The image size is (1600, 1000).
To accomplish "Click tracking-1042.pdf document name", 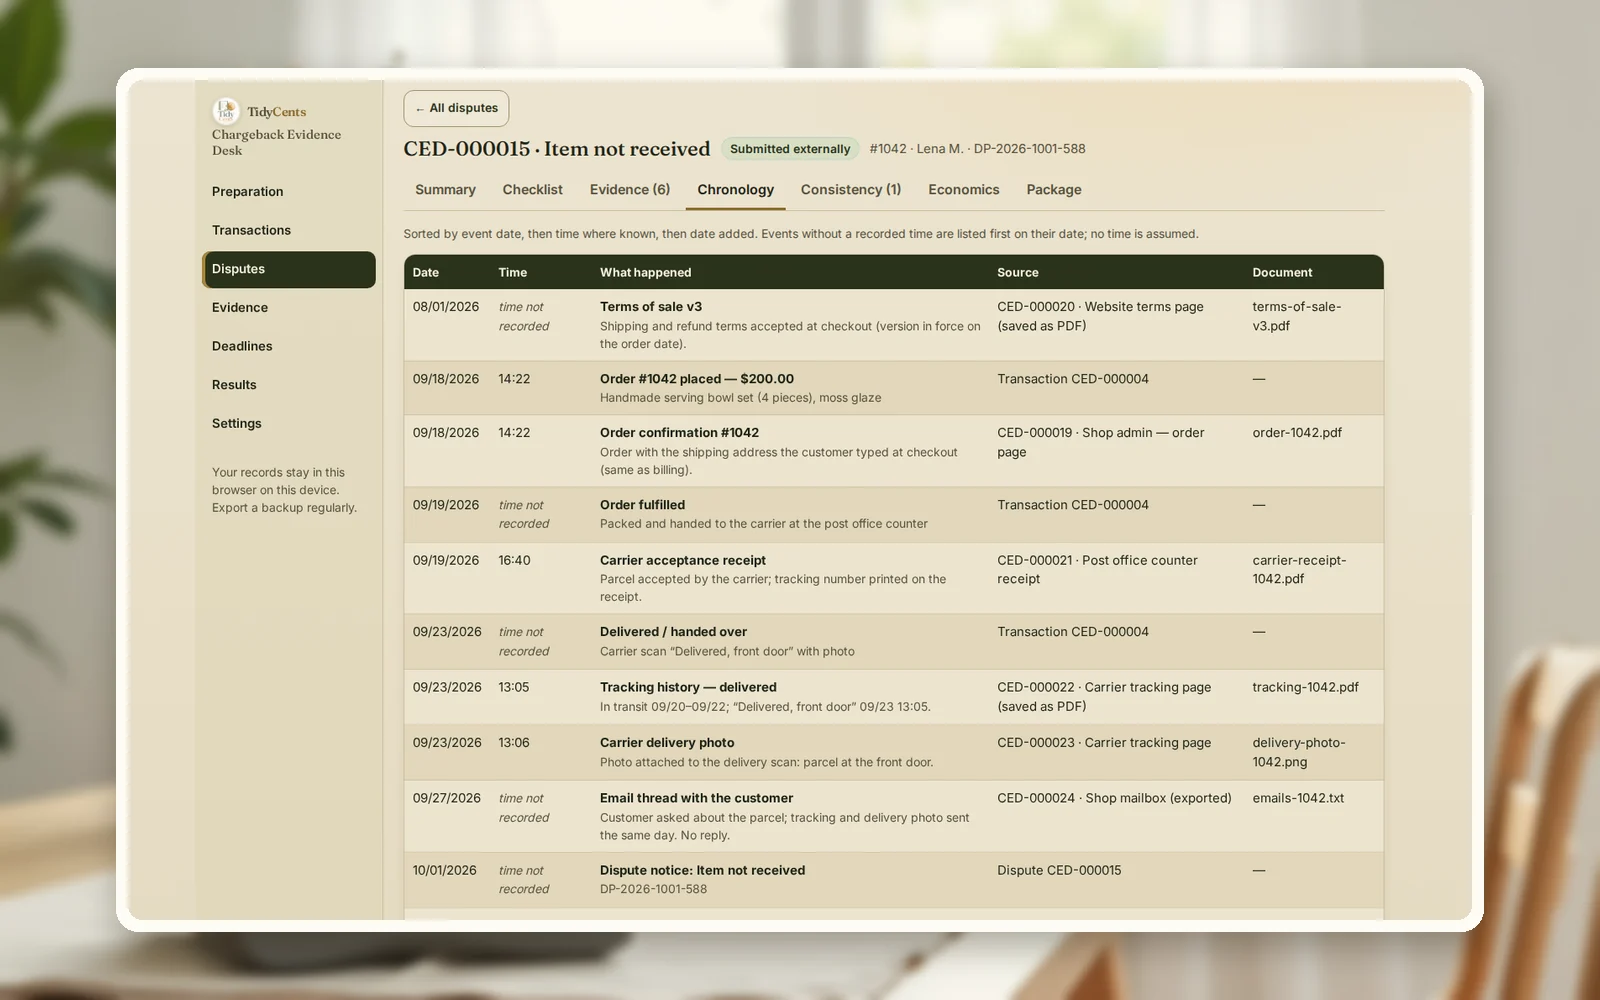I will pos(1305,687).
